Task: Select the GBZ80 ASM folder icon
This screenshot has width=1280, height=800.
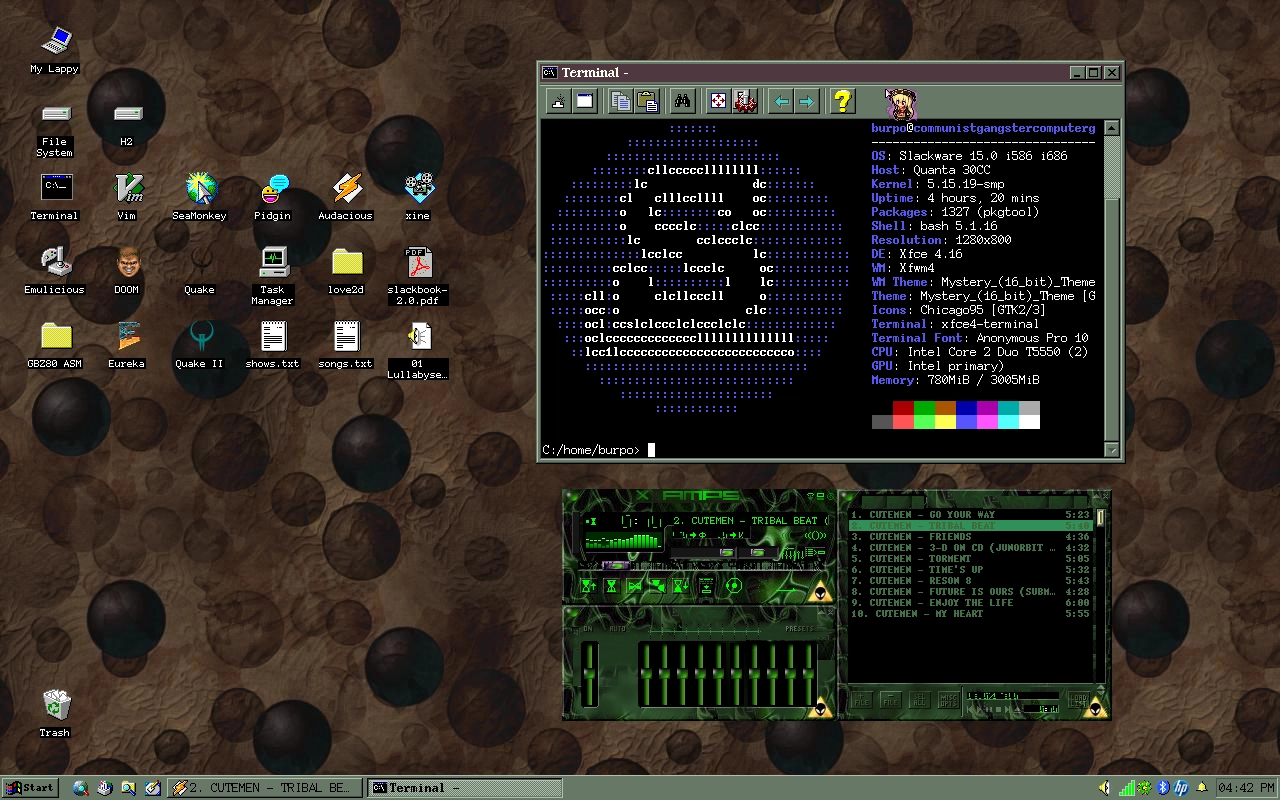Action: pos(54,344)
